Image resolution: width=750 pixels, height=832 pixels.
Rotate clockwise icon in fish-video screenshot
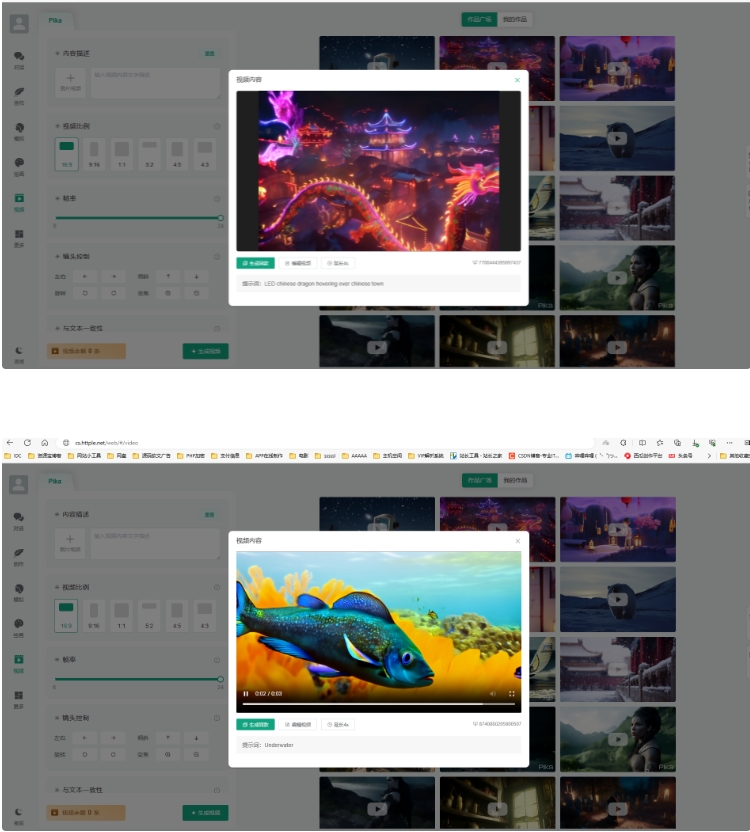pyautogui.click(x=113, y=754)
